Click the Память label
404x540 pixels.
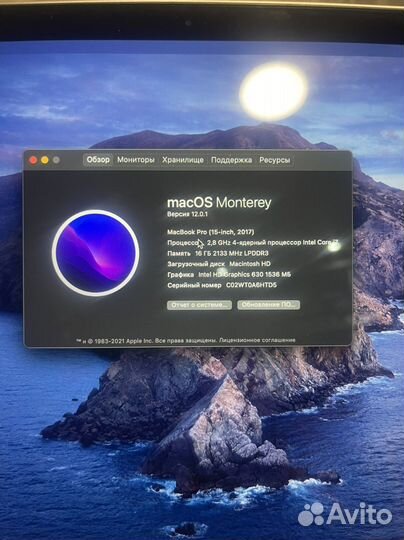click(x=179, y=253)
